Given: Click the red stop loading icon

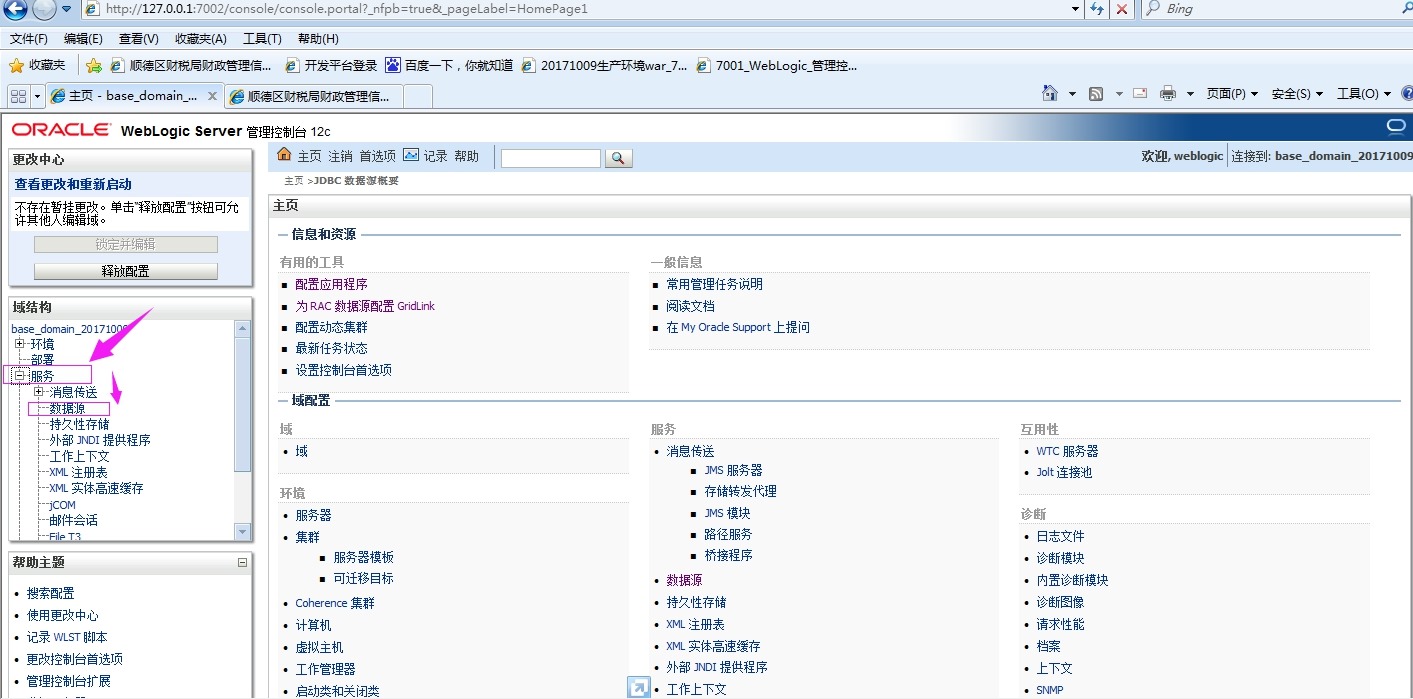Looking at the screenshot, I should 1122,9.
